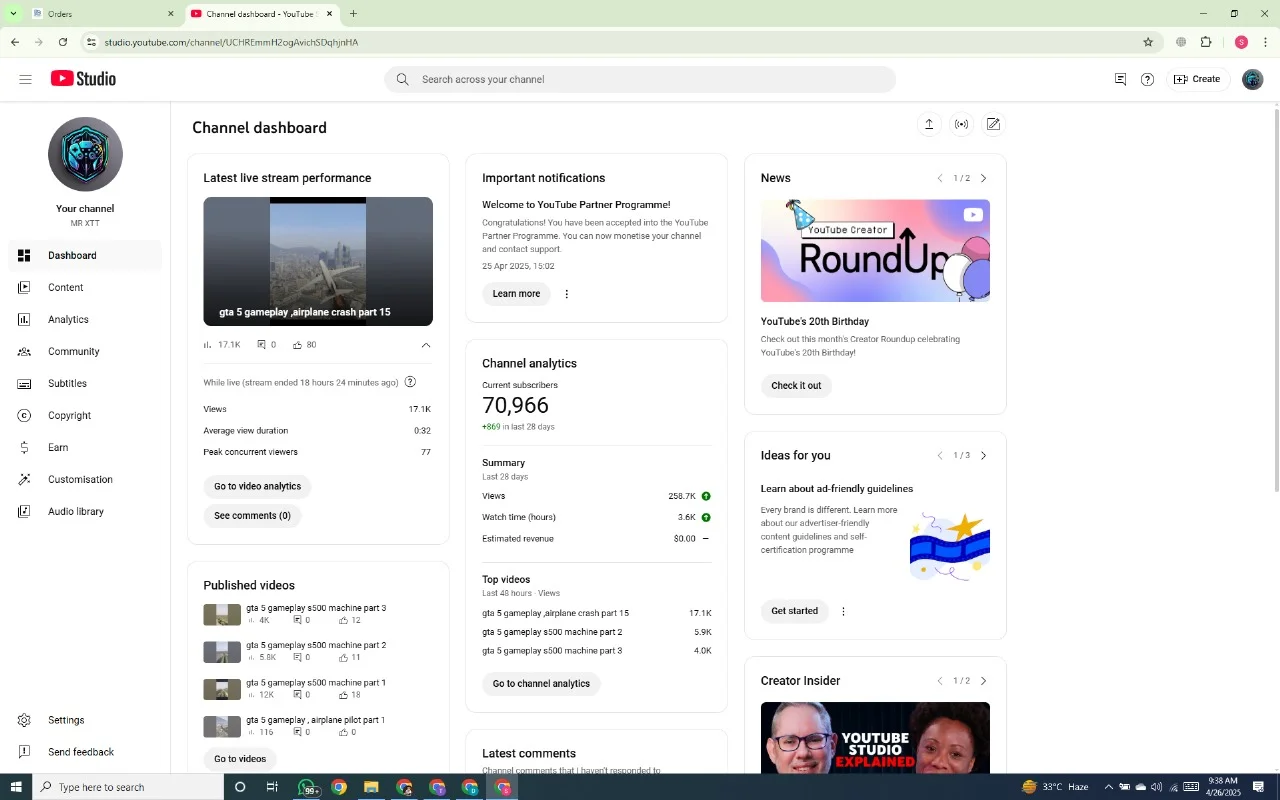This screenshot has height=800, width=1280.
Task: Click the browser address bar URL
Action: coord(231,42)
